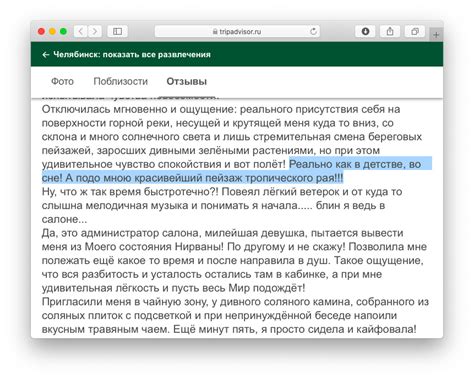Click the line starting "Да, это администратор салона"
The height and width of the screenshot is (379, 474).
222,233
